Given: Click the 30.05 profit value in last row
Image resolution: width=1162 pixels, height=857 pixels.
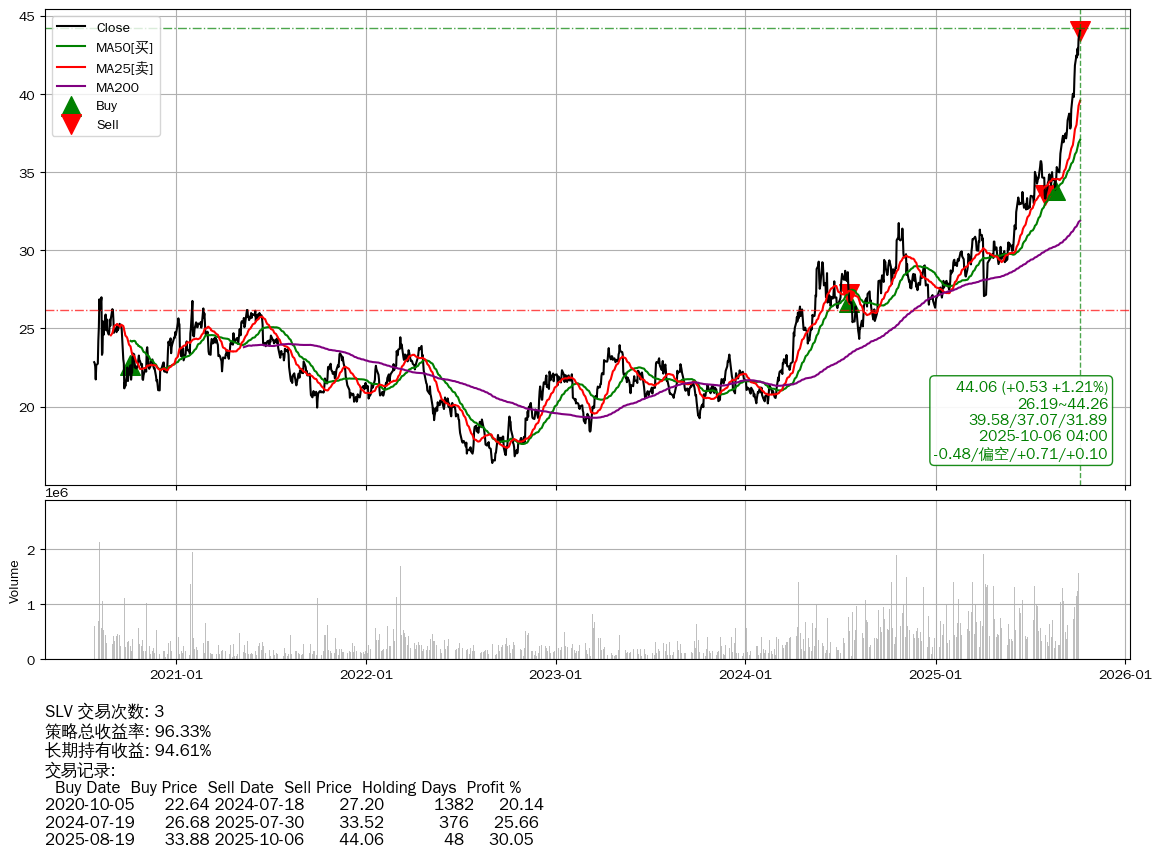Looking at the screenshot, I should point(511,840).
